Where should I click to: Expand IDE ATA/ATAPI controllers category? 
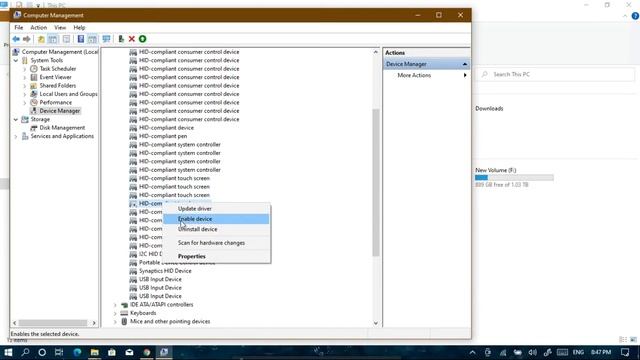tap(115, 305)
